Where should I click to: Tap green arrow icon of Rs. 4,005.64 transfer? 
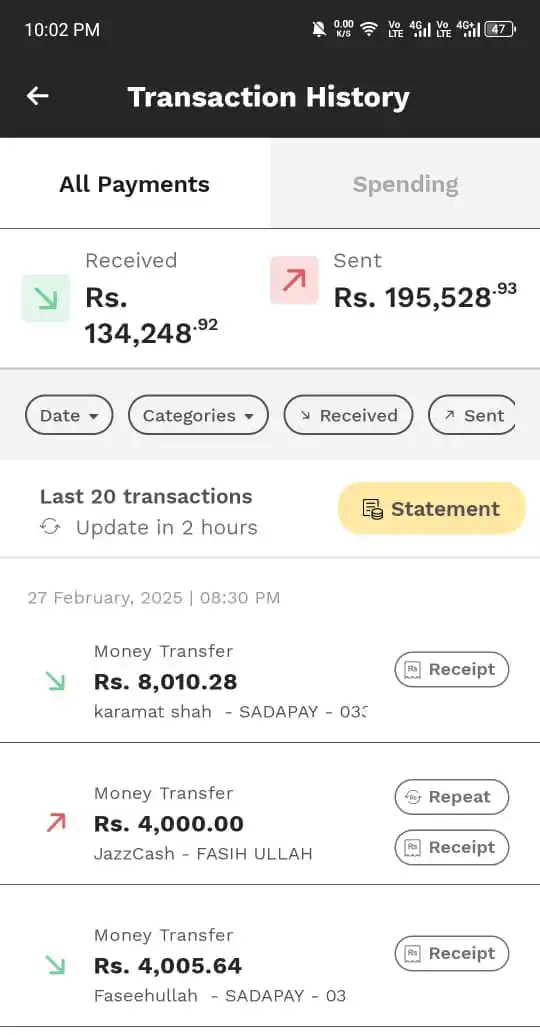click(x=56, y=965)
